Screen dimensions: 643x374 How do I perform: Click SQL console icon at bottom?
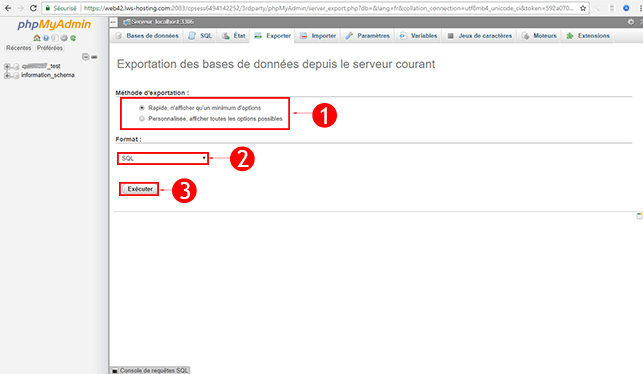click(x=115, y=370)
